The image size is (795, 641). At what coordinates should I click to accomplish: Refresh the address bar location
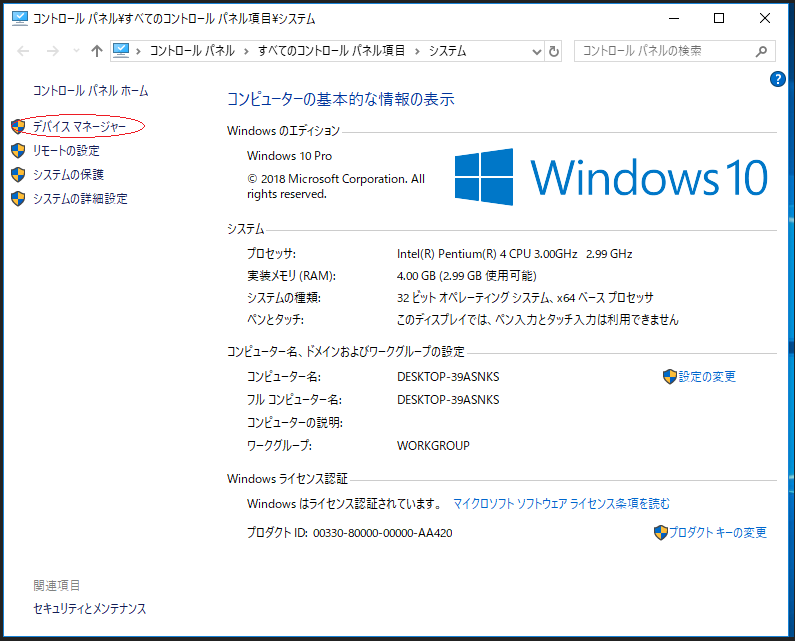coord(554,51)
